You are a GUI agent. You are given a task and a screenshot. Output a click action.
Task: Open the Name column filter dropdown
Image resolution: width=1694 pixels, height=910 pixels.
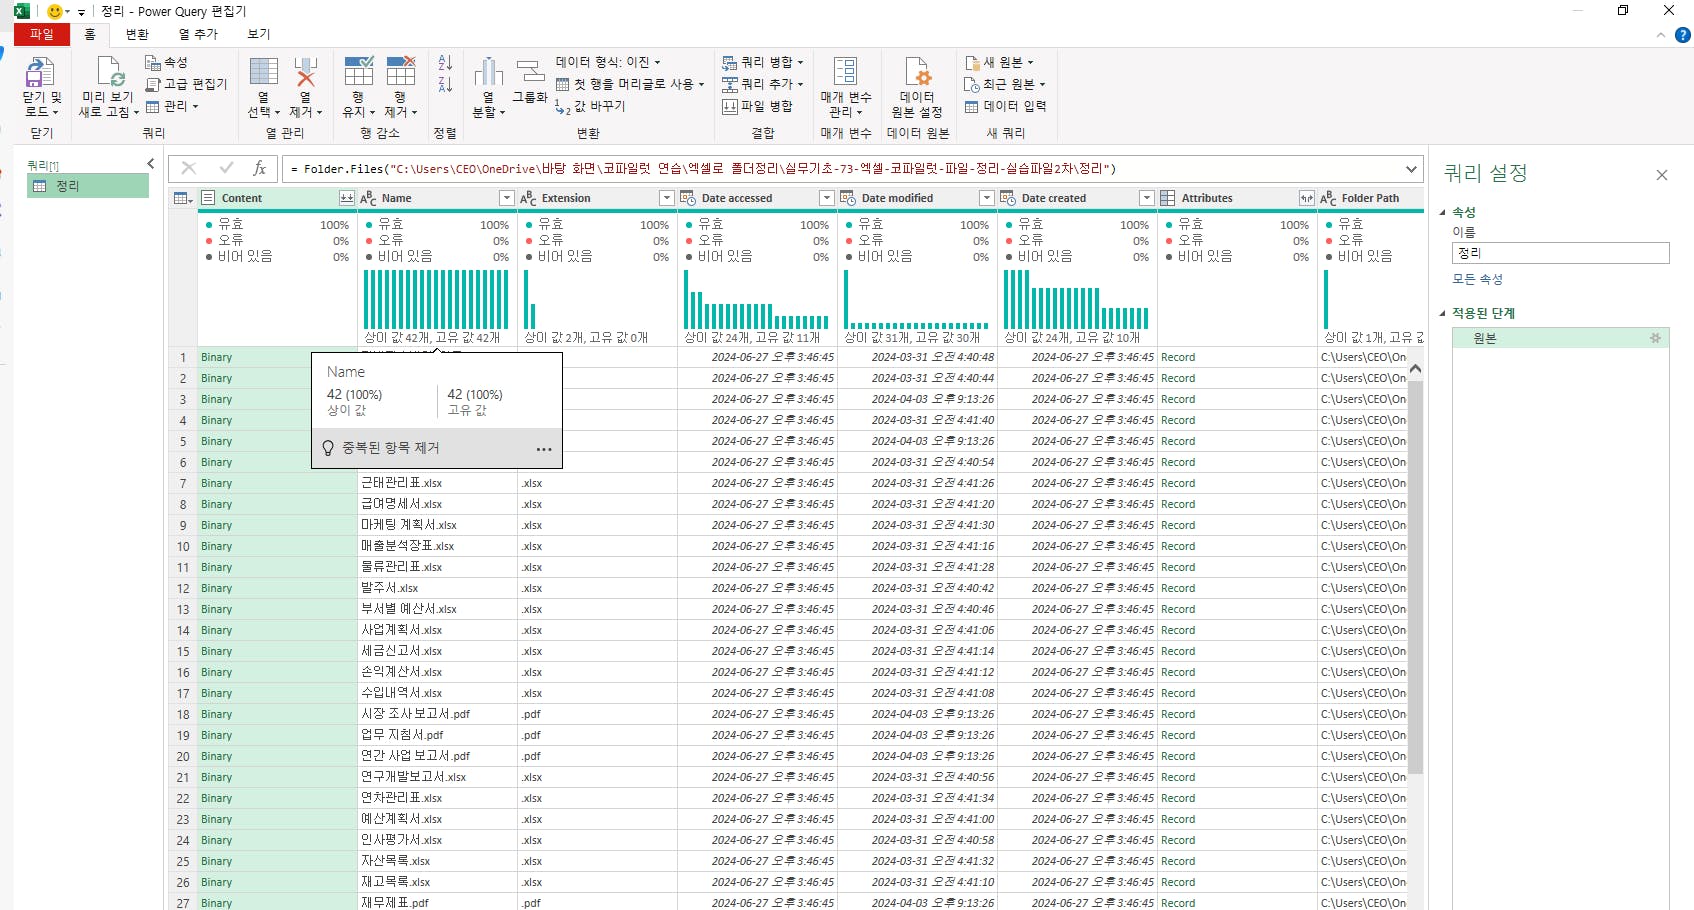(x=506, y=198)
